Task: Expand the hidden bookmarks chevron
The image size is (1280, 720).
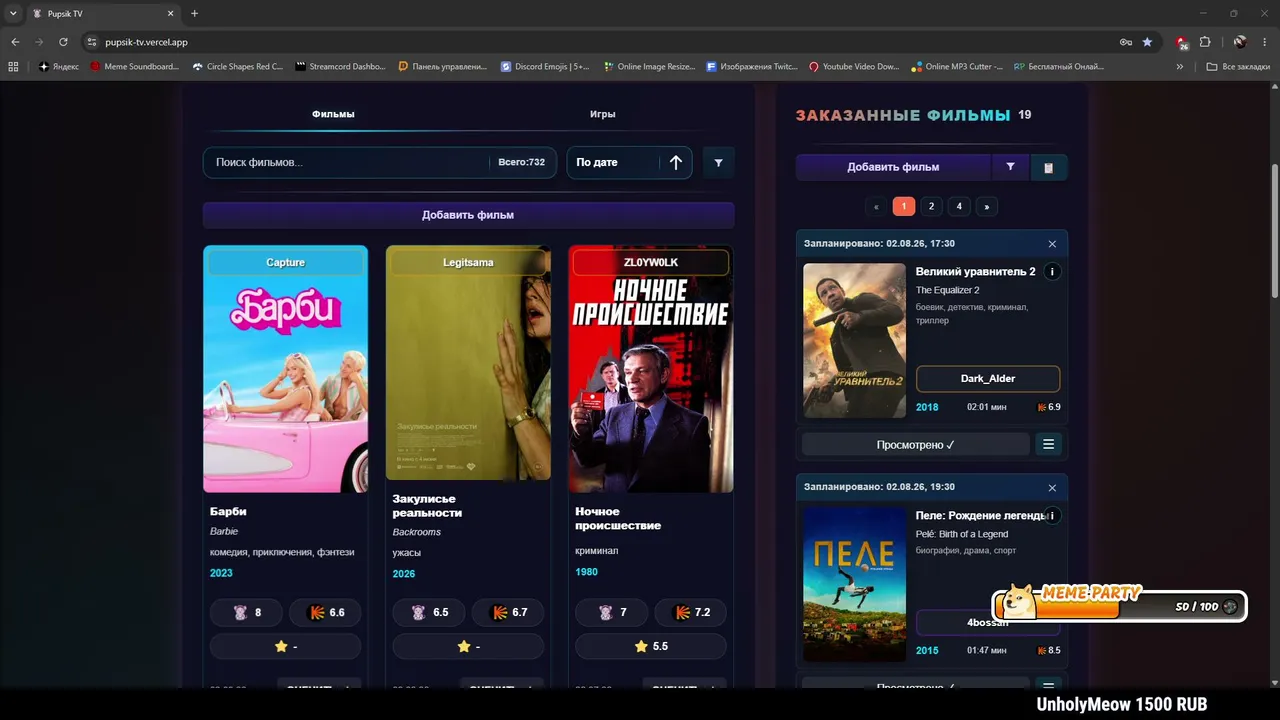Action: pyautogui.click(x=1180, y=67)
